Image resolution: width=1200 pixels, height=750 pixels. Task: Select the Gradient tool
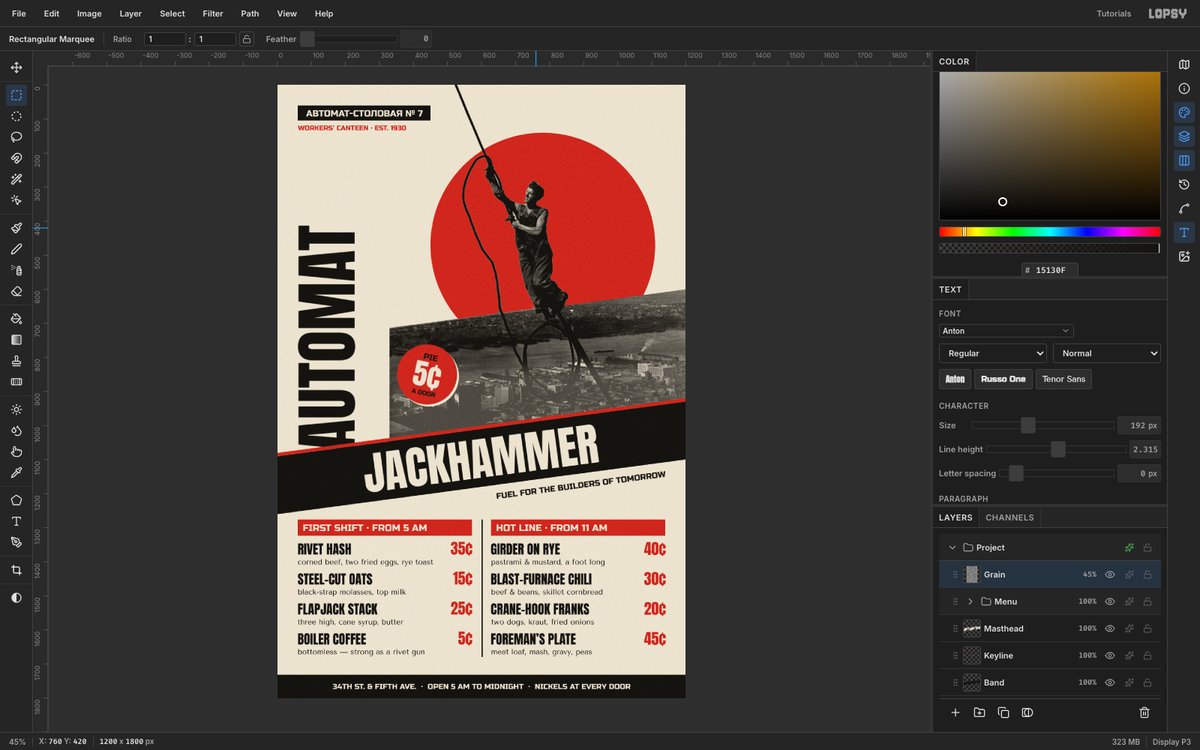[x=16, y=340]
